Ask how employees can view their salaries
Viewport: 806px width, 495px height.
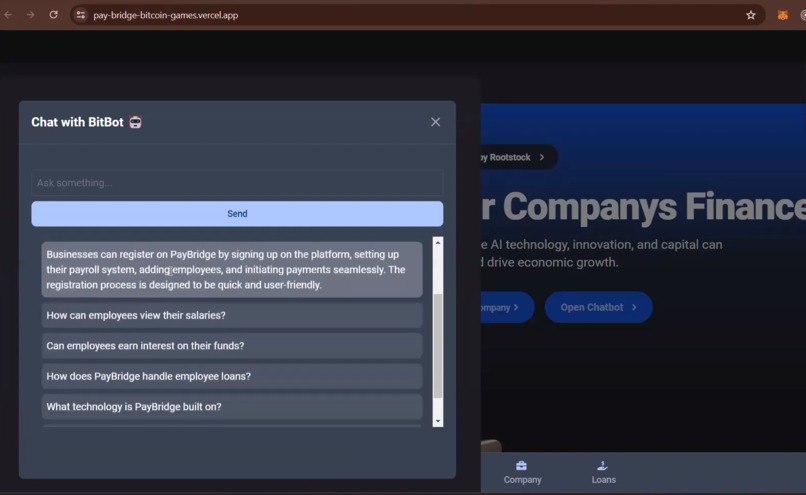point(232,315)
